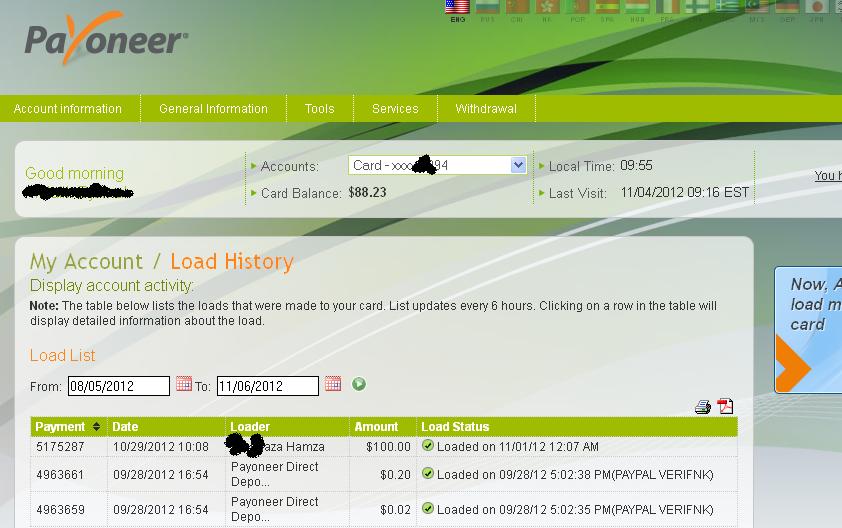842x528 pixels.
Task: Select the Greek striped flag
Action: point(727,7)
